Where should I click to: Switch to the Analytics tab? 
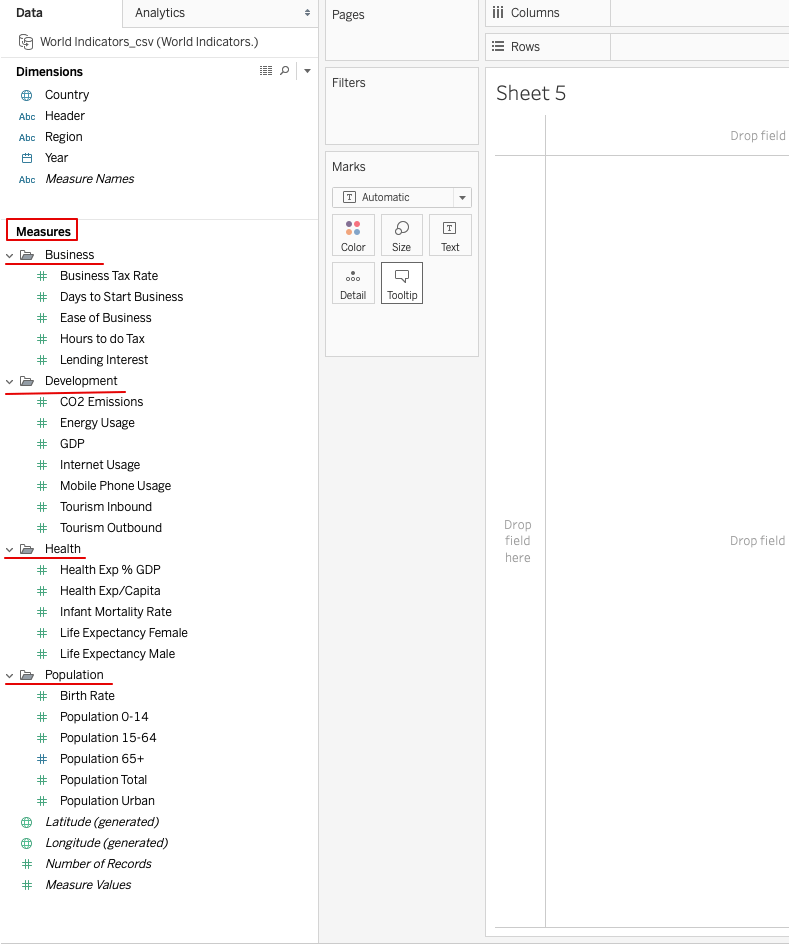click(x=160, y=13)
